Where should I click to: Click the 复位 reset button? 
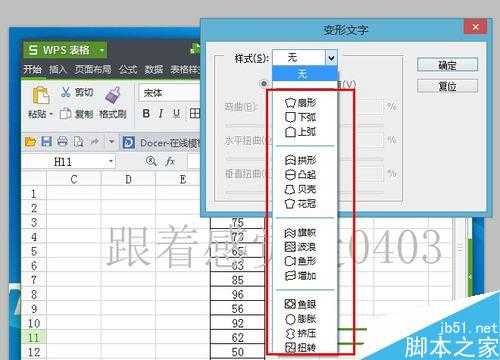447,86
